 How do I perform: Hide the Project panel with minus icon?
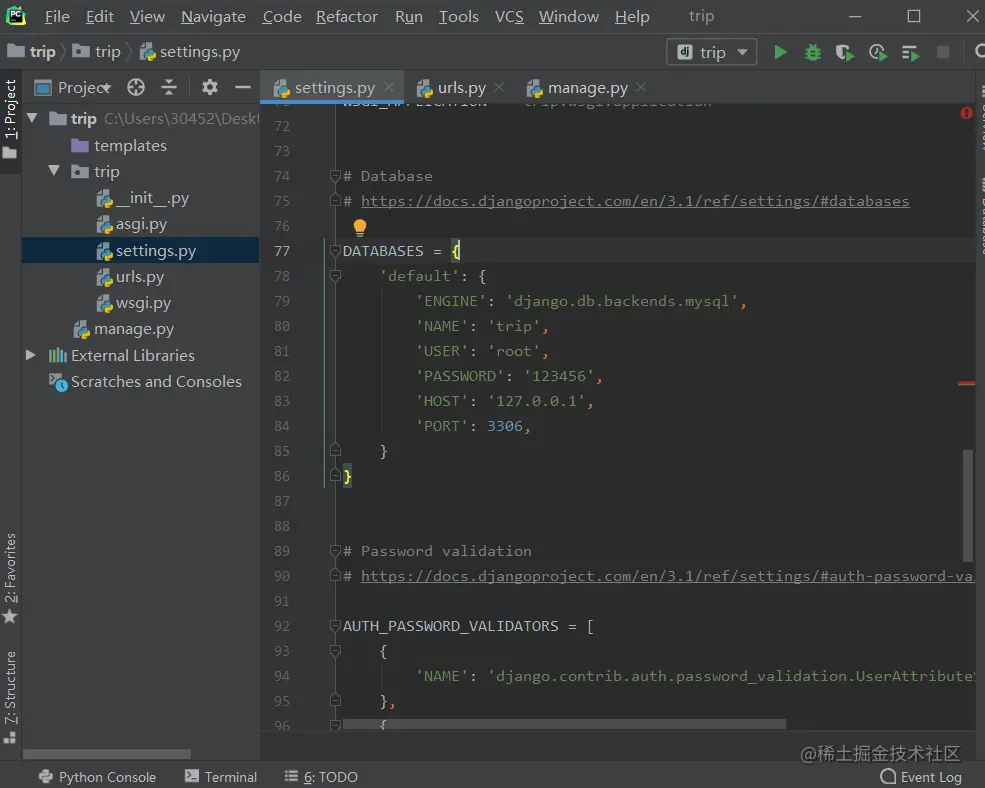pos(242,87)
